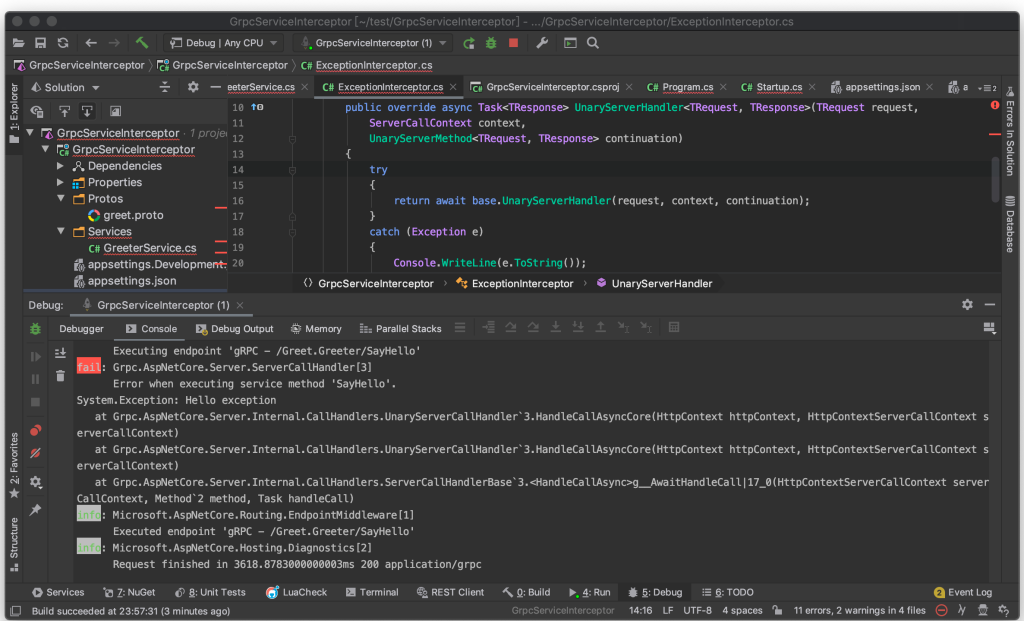Toggle the preview icon in the Solution toolbar

(x=115, y=112)
